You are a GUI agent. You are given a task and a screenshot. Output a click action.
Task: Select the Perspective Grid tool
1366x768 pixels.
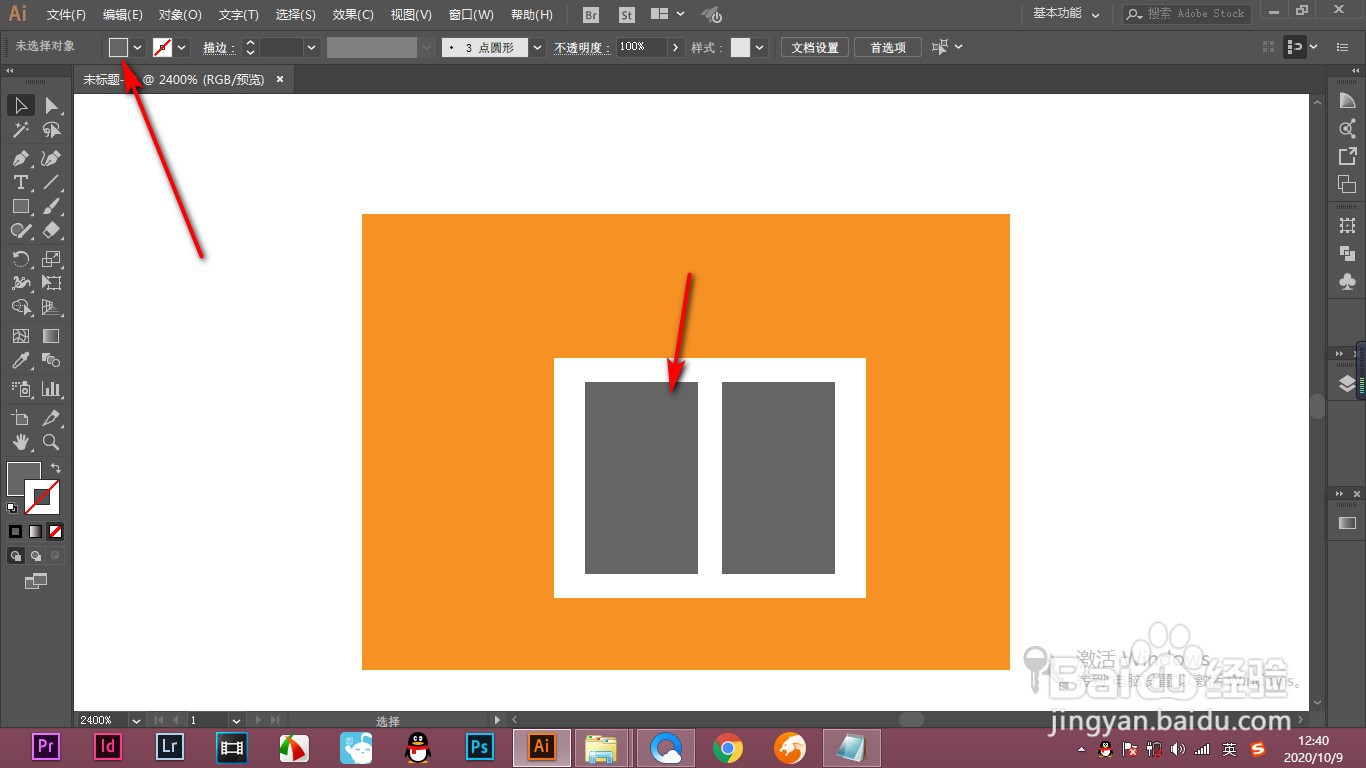51,307
